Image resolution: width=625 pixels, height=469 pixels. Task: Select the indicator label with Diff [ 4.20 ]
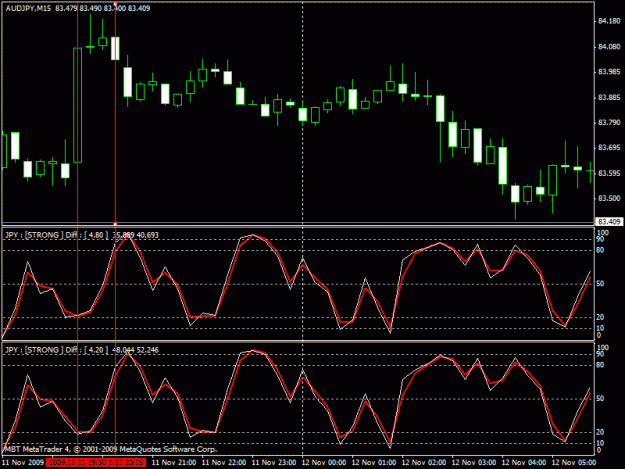coord(82,350)
